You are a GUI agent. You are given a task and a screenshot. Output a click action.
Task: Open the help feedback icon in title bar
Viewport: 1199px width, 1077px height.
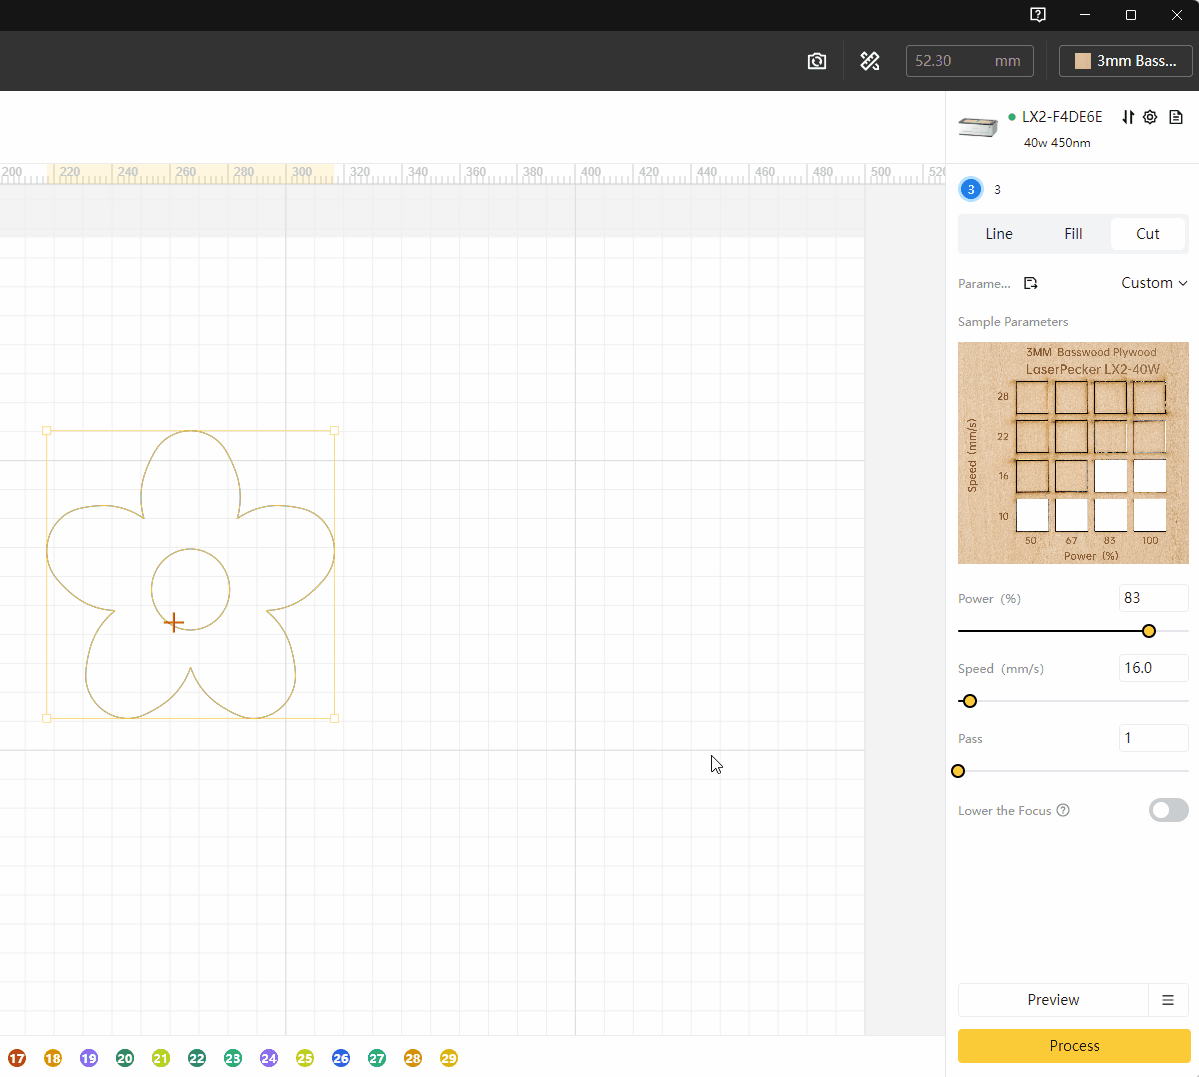point(1038,15)
